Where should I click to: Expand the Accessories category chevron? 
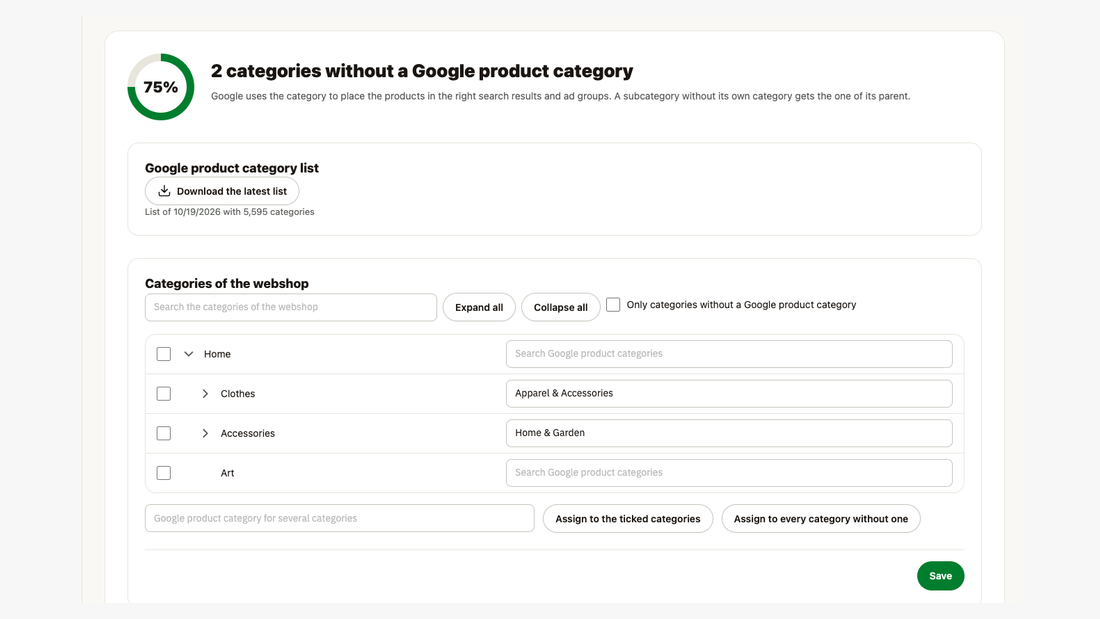point(205,433)
